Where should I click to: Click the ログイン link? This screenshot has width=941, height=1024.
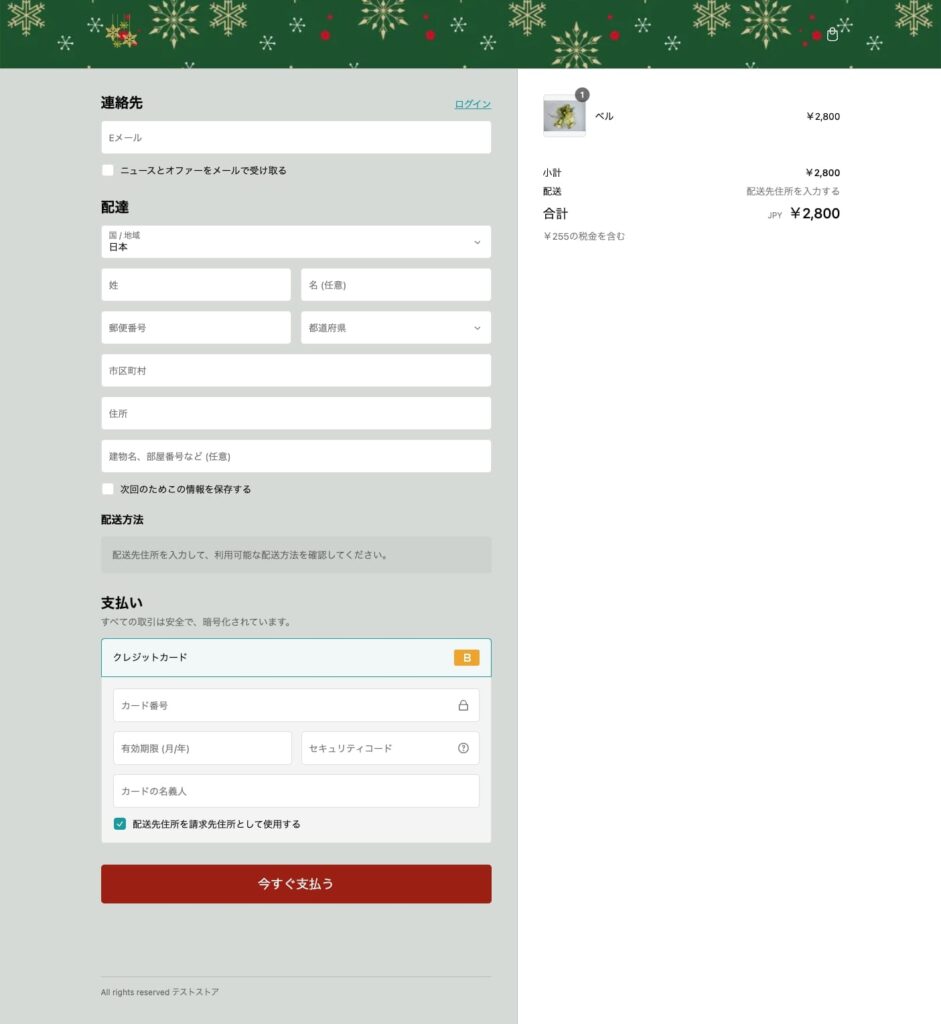(x=472, y=104)
